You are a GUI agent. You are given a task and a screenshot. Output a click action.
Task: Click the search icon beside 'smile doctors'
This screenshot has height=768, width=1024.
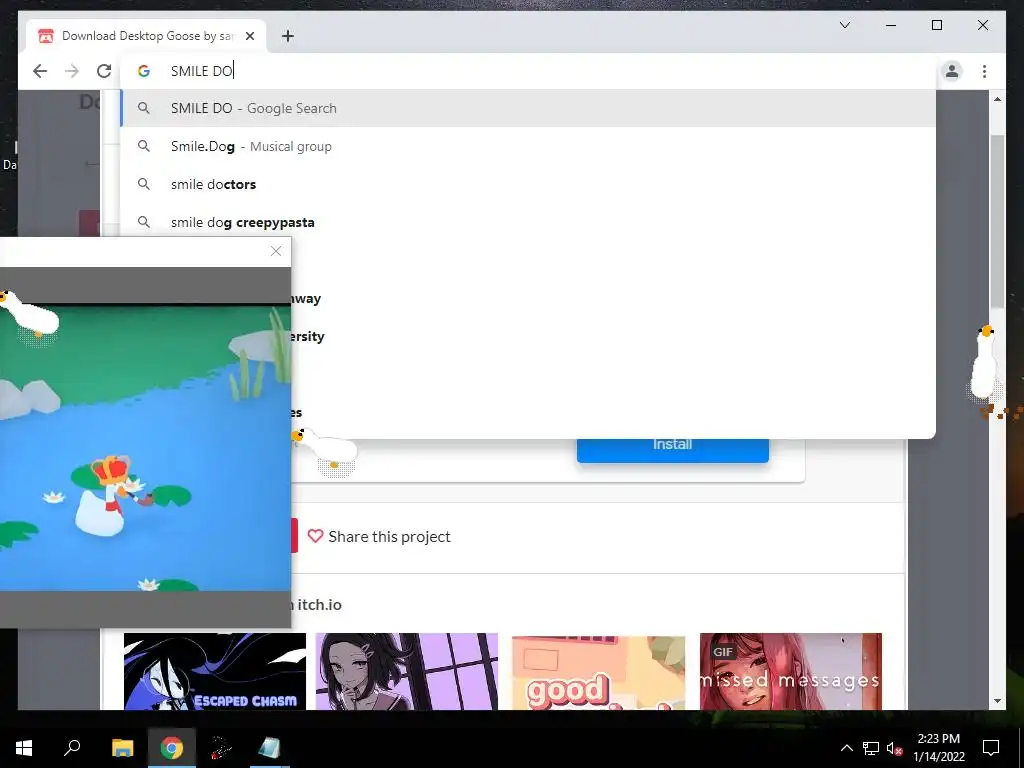144,184
